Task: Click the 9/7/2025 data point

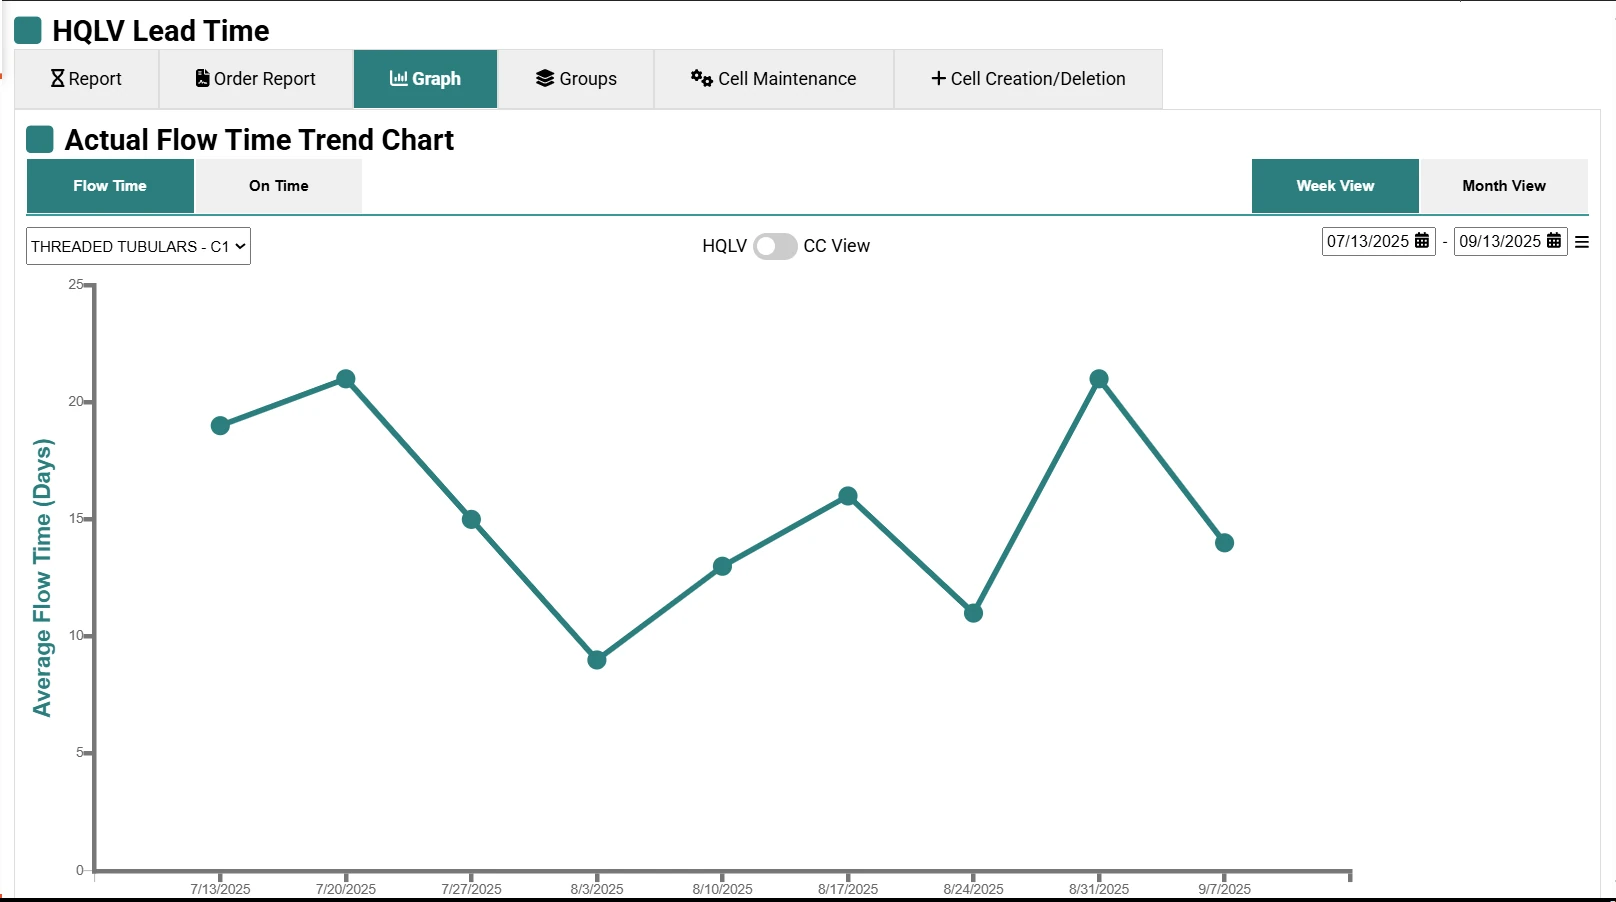Action: pos(1225,543)
